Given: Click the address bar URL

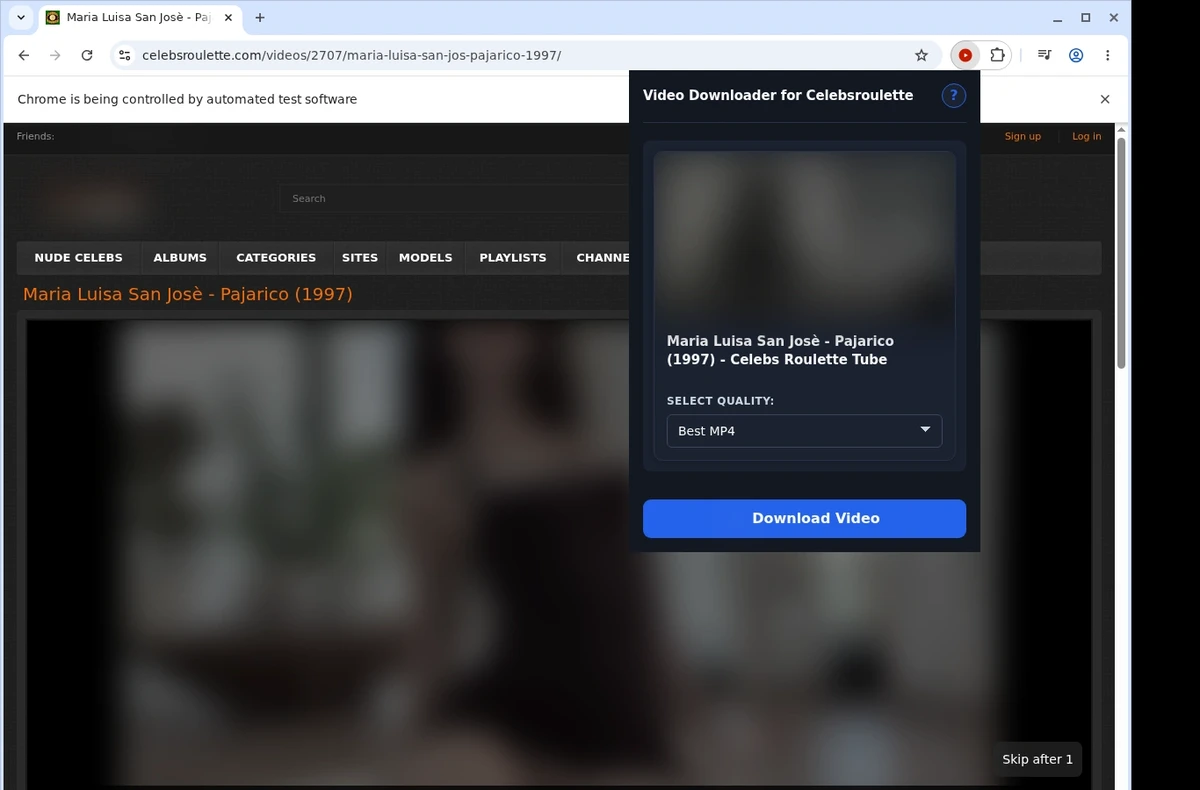Looking at the screenshot, I should click(x=352, y=55).
